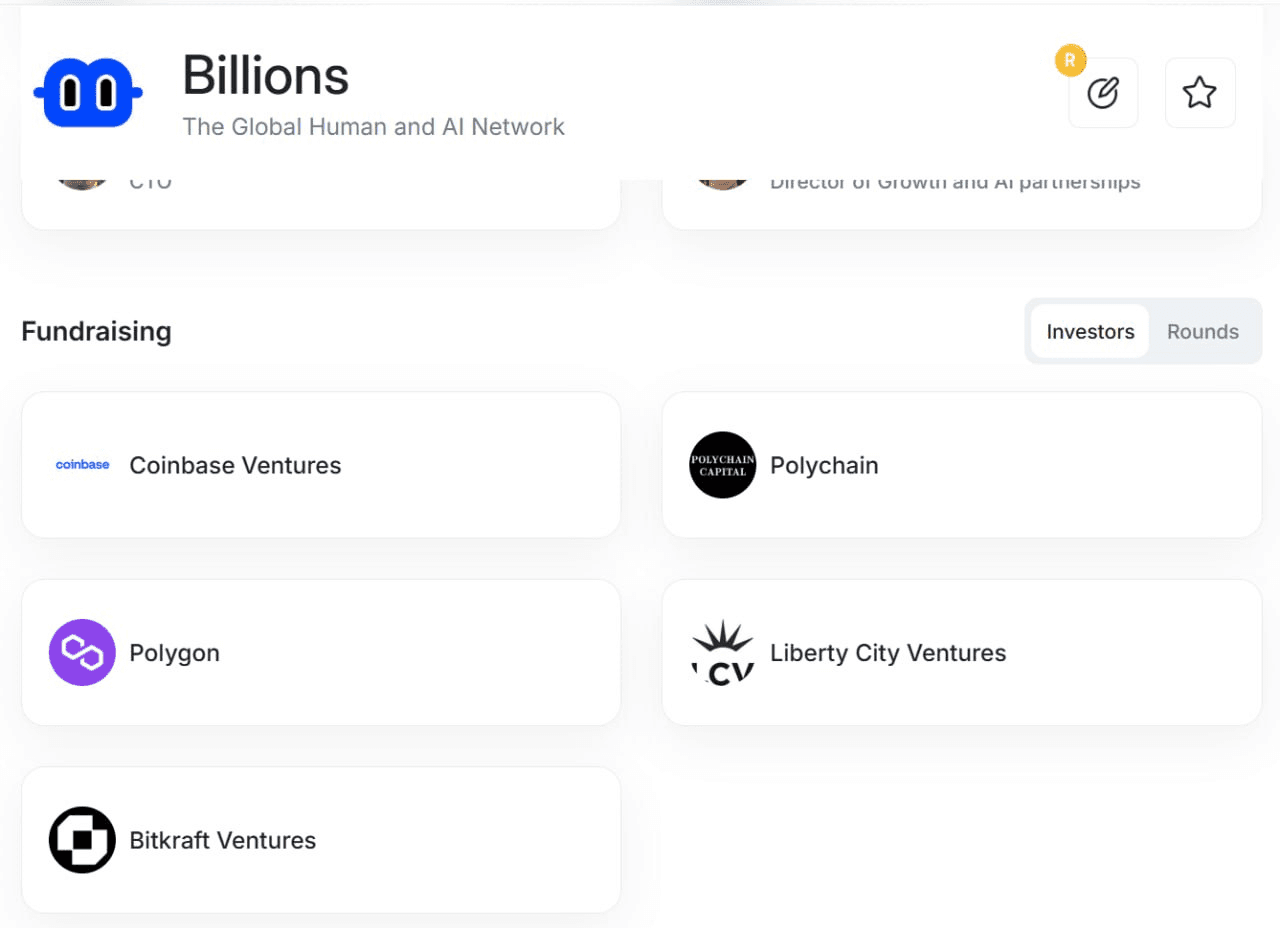Open the Polychain investor name link
Screen dimensions: 1280x928
click(x=824, y=465)
